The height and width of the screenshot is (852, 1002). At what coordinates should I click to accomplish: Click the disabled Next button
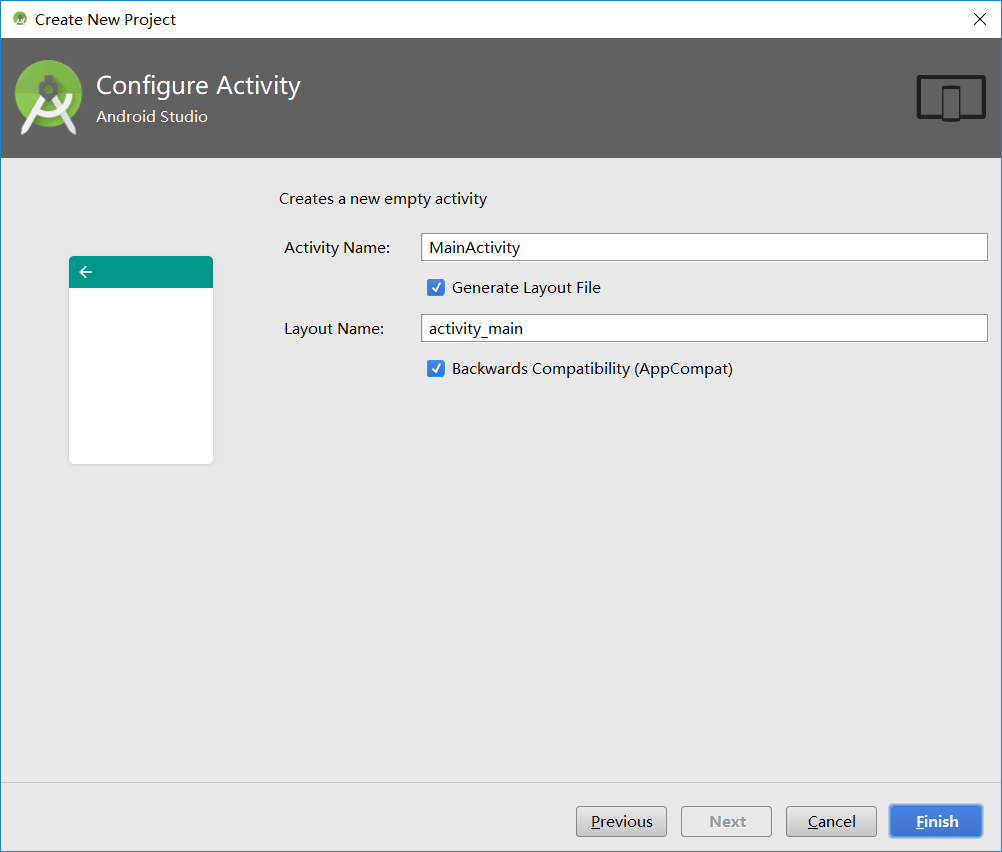[726, 821]
